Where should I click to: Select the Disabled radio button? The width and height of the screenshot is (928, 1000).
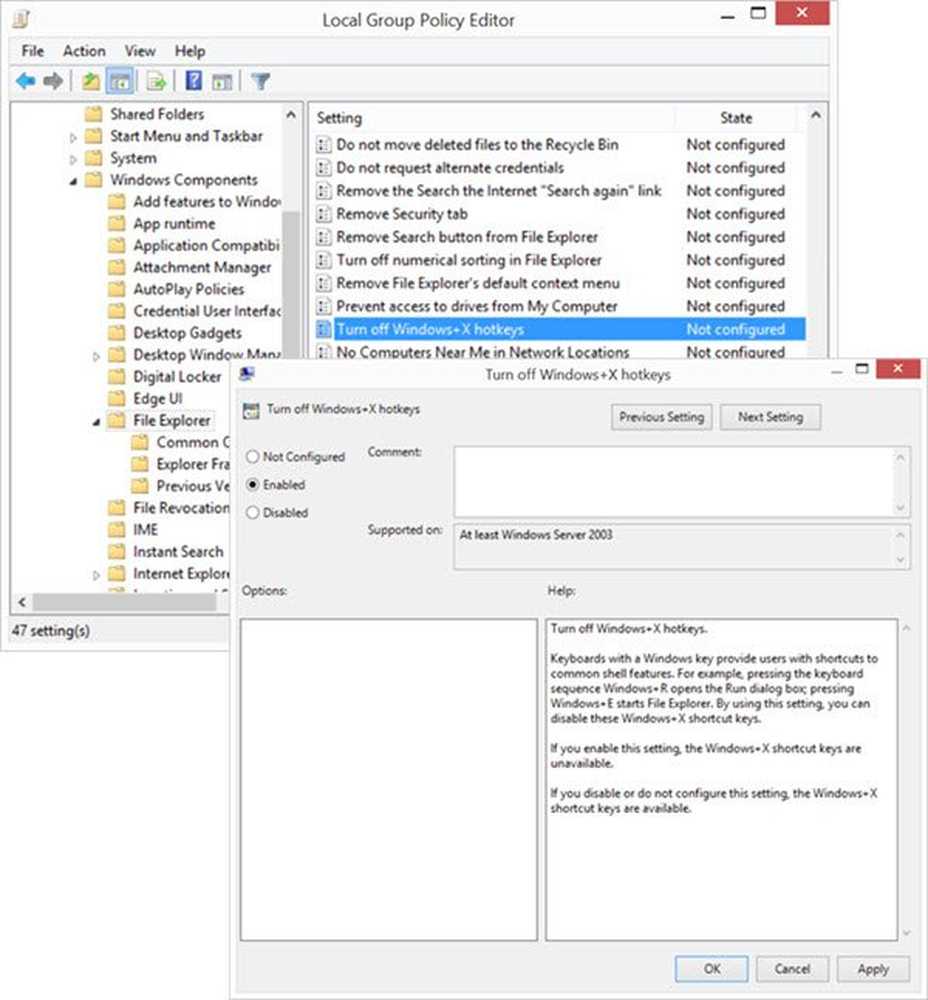tap(253, 513)
